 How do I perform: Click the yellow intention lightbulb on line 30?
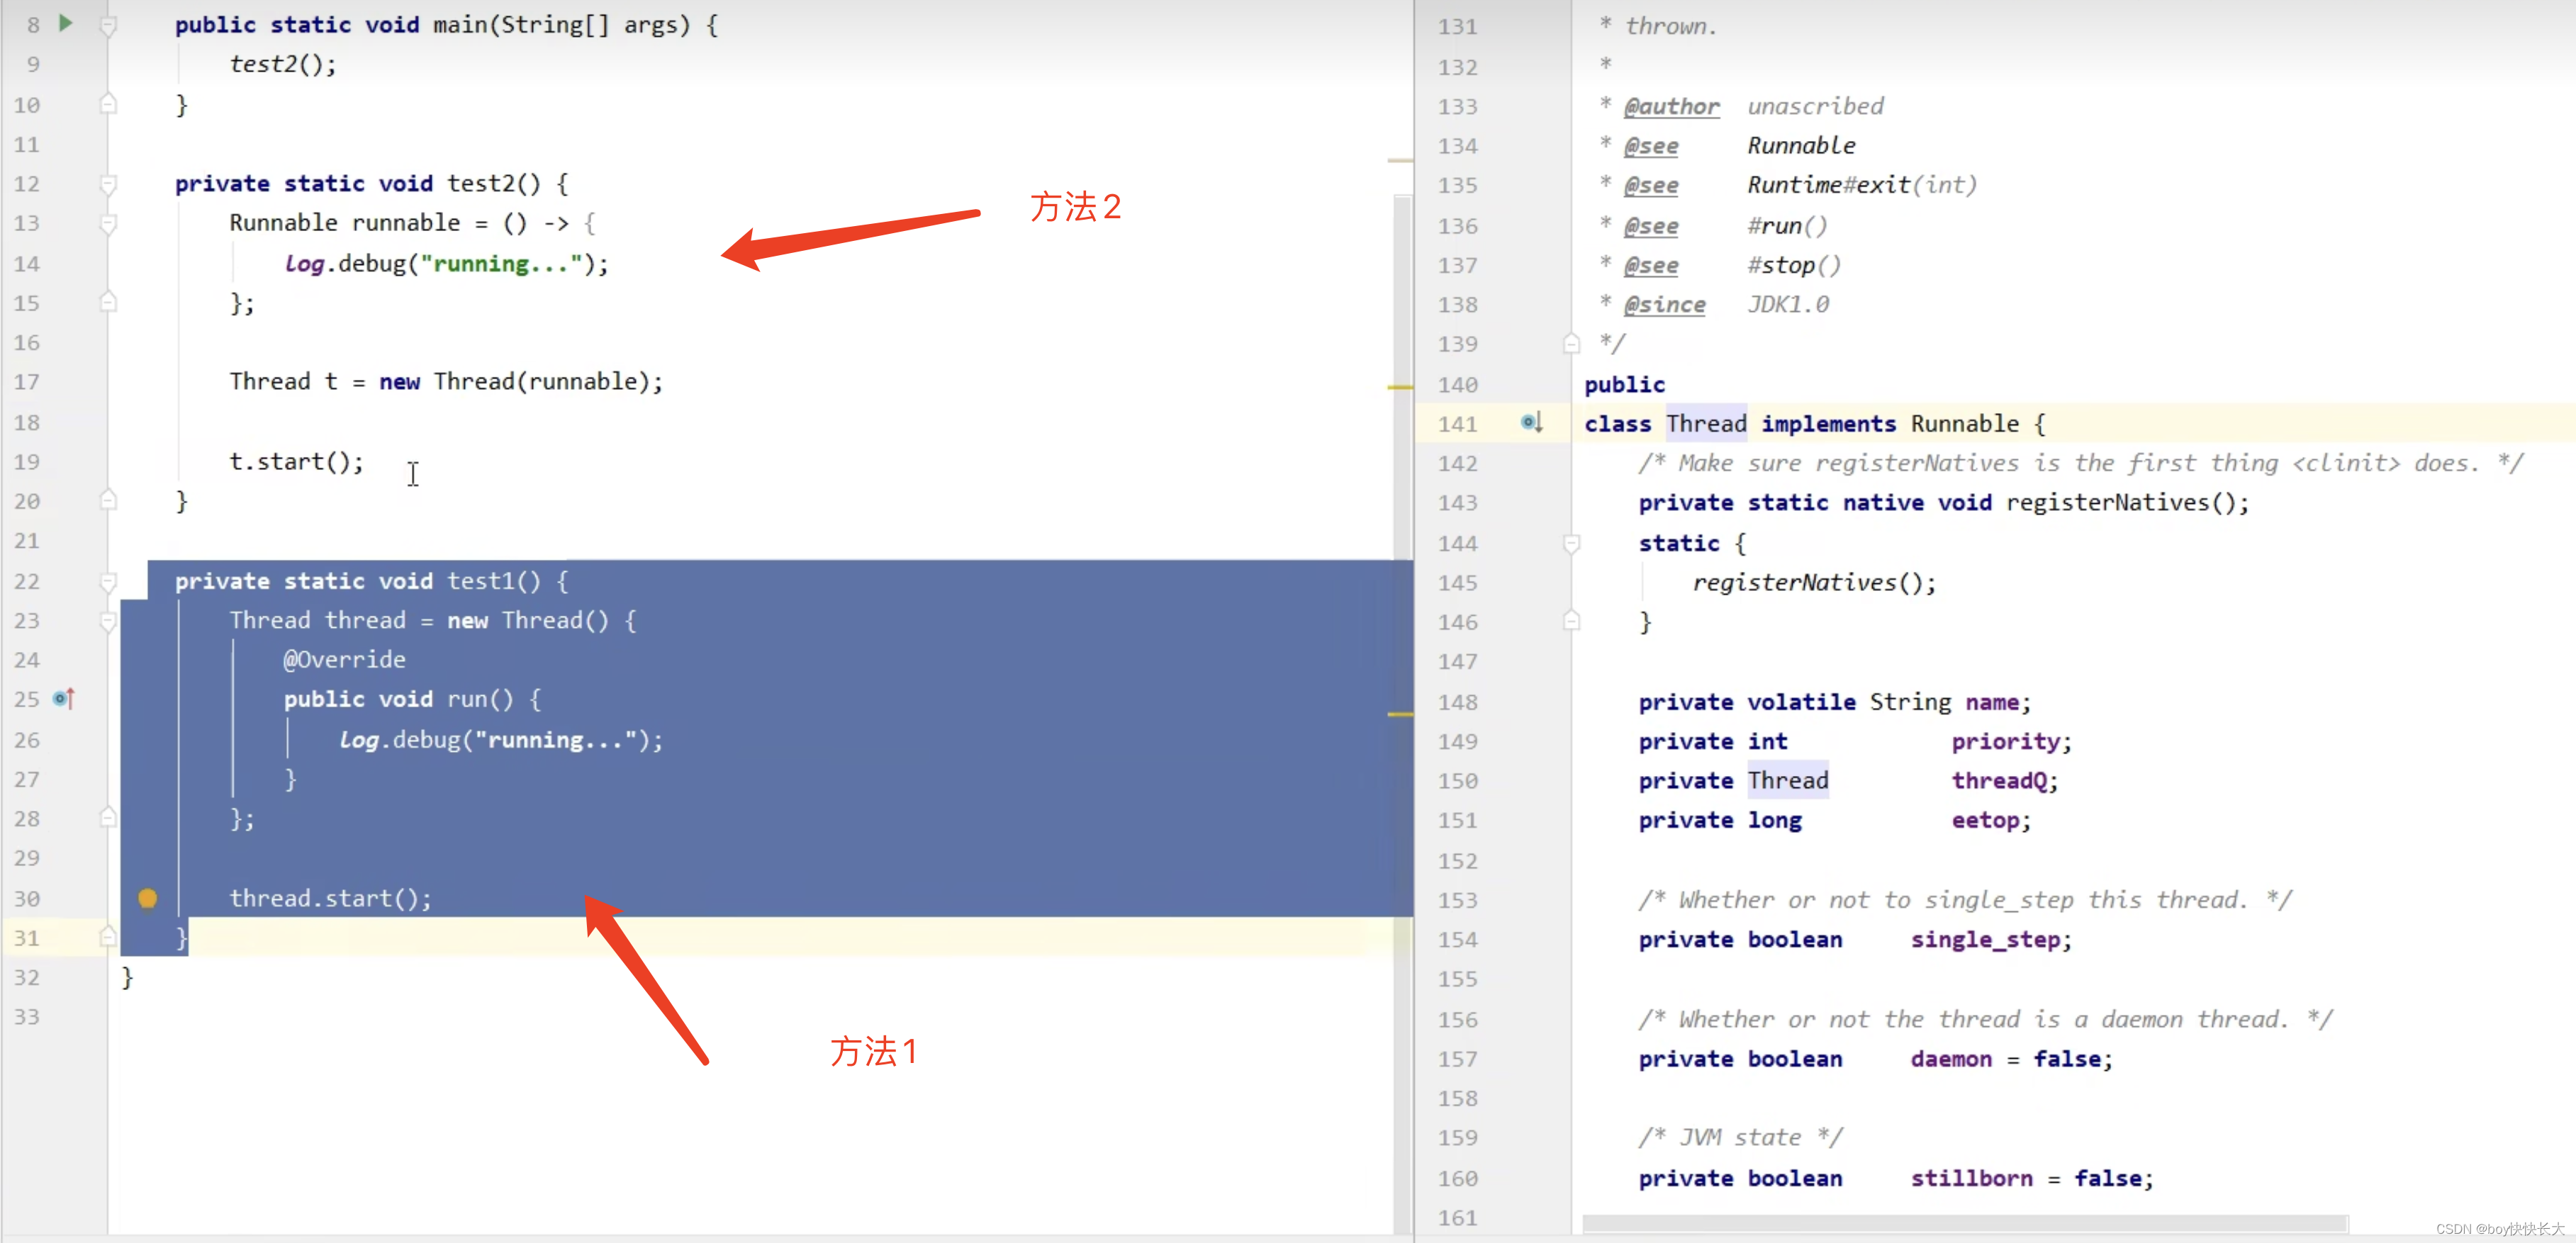click(148, 898)
